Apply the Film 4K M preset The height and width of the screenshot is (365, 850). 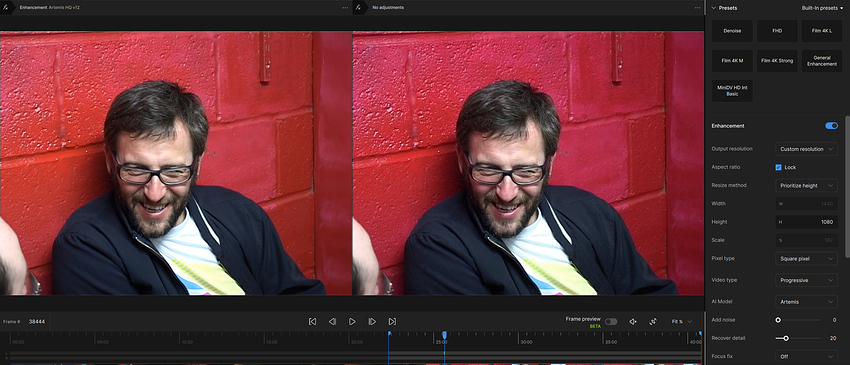pyautogui.click(x=732, y=61)
